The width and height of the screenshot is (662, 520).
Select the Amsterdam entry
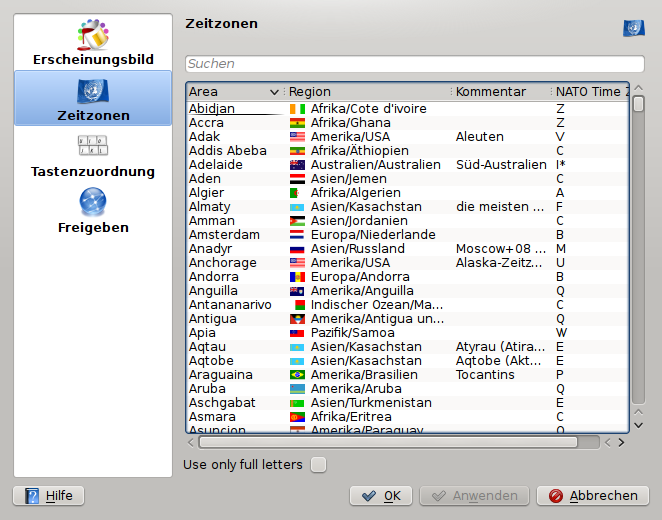click(224, 235)
